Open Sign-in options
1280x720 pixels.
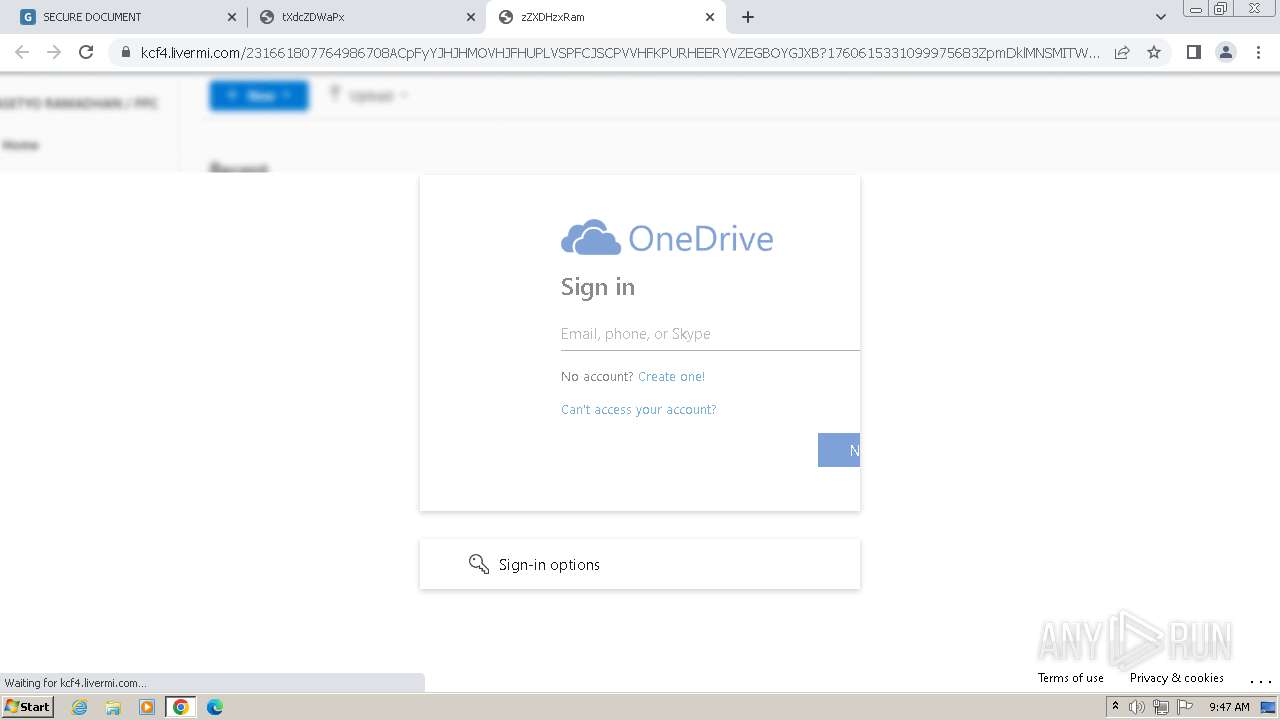[640, 564]
